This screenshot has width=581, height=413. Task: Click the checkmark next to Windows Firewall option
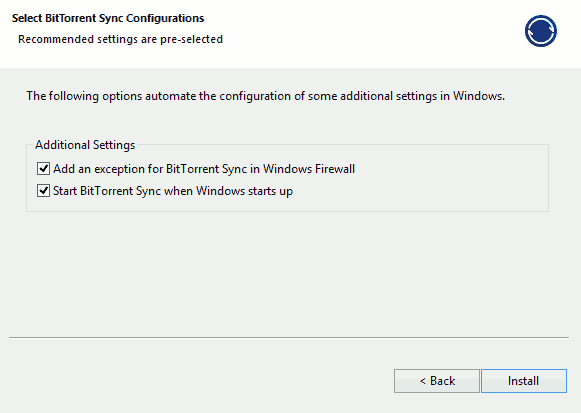point(43,169)
